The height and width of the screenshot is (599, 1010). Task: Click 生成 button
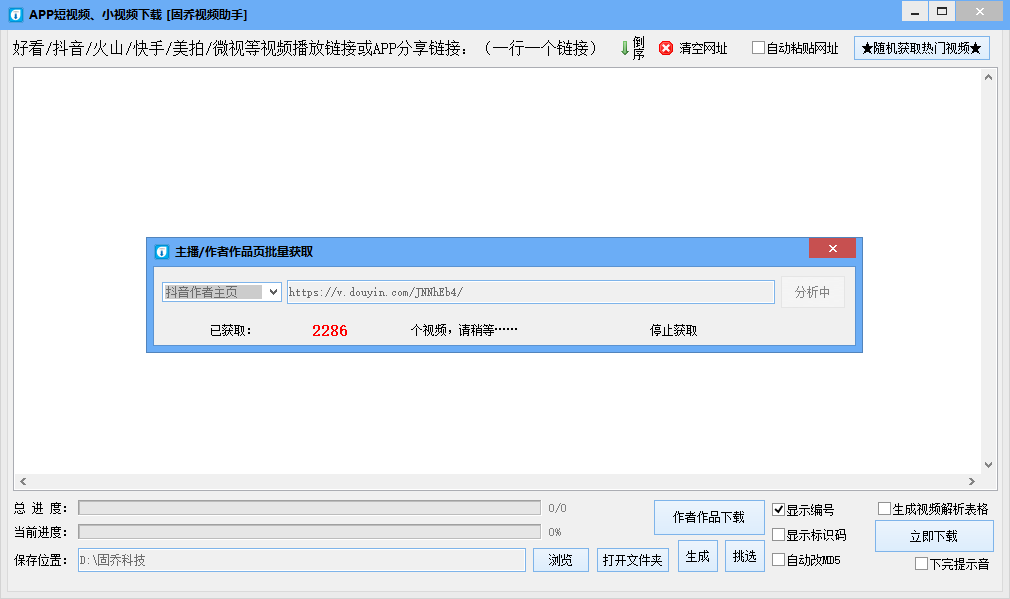(698, 556)
